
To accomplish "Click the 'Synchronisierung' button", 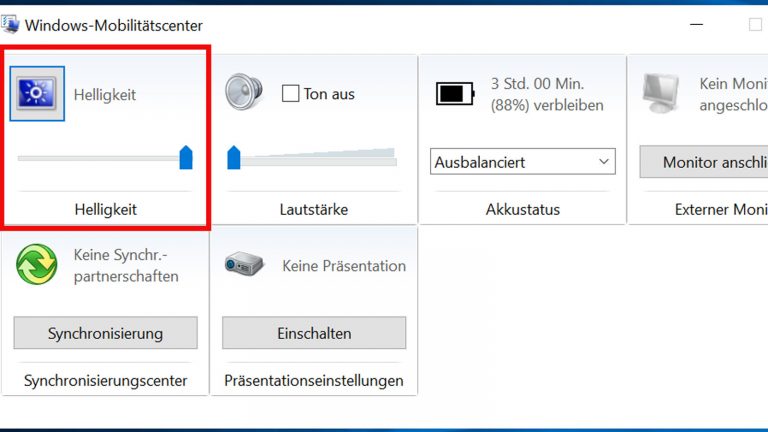I will point(105,333).
